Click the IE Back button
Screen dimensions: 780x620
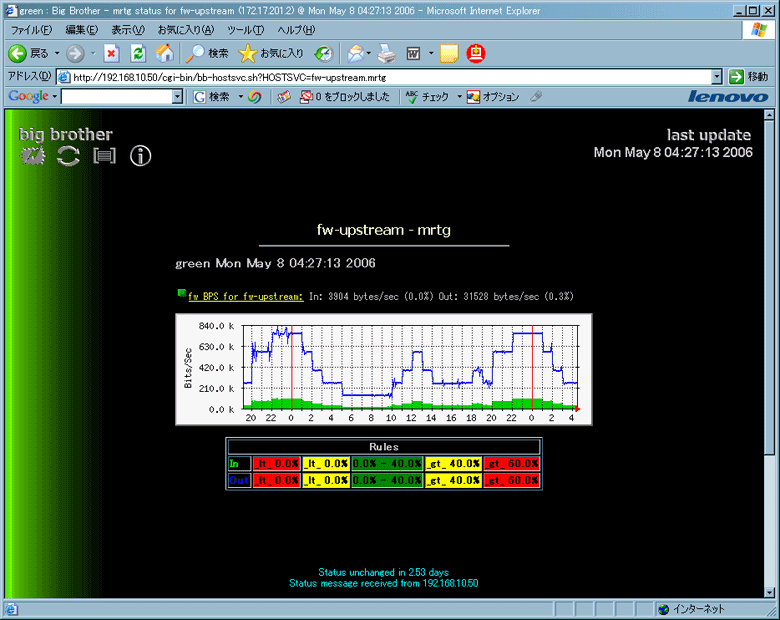[x=28, y=53]
